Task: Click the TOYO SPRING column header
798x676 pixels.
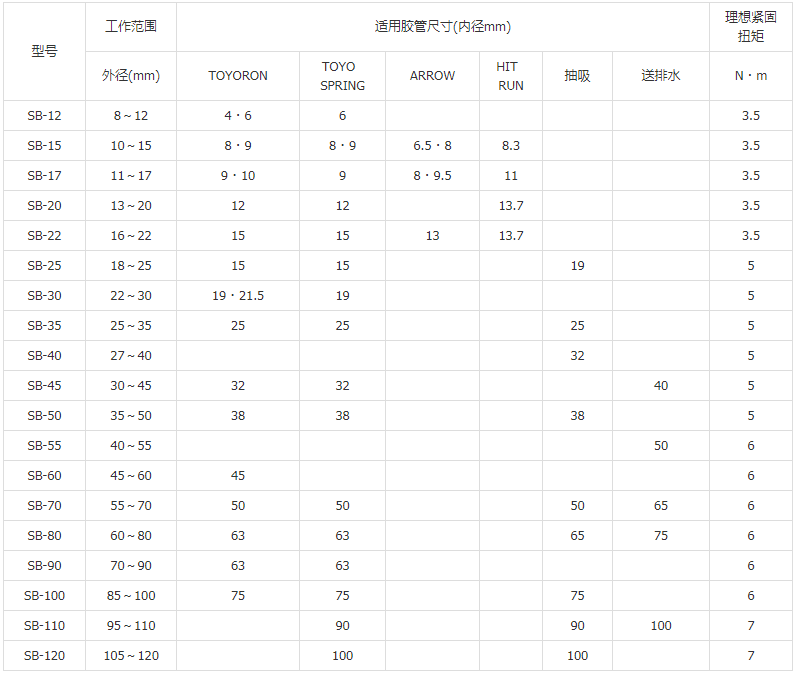Action: [343, 76]
